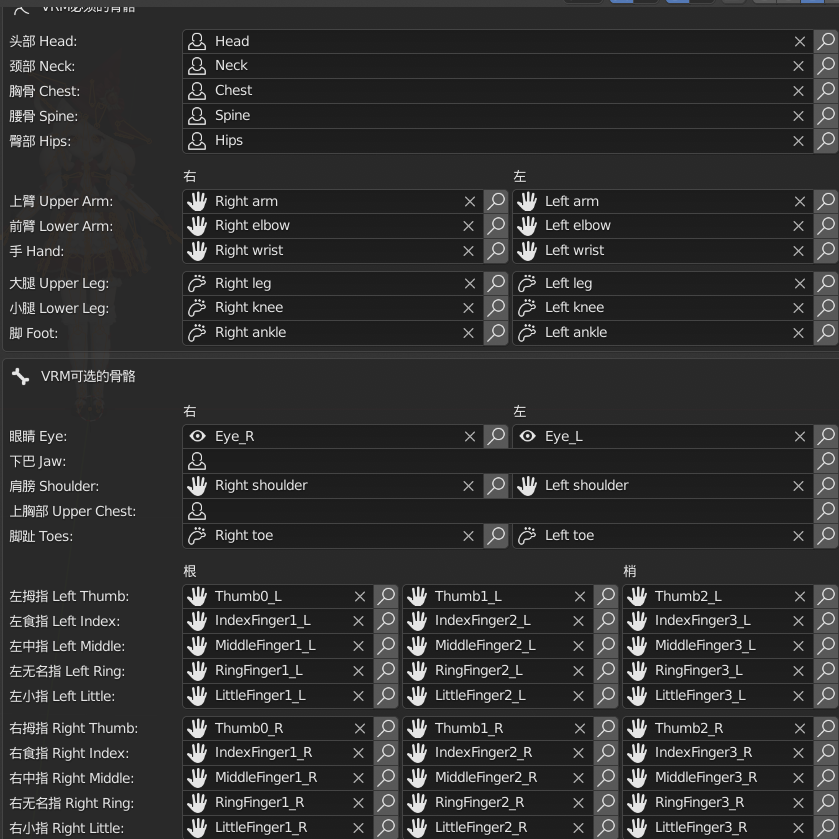839x839 pixels.
Task: Select the Right elbow bone field
Action: click(333, 226)
